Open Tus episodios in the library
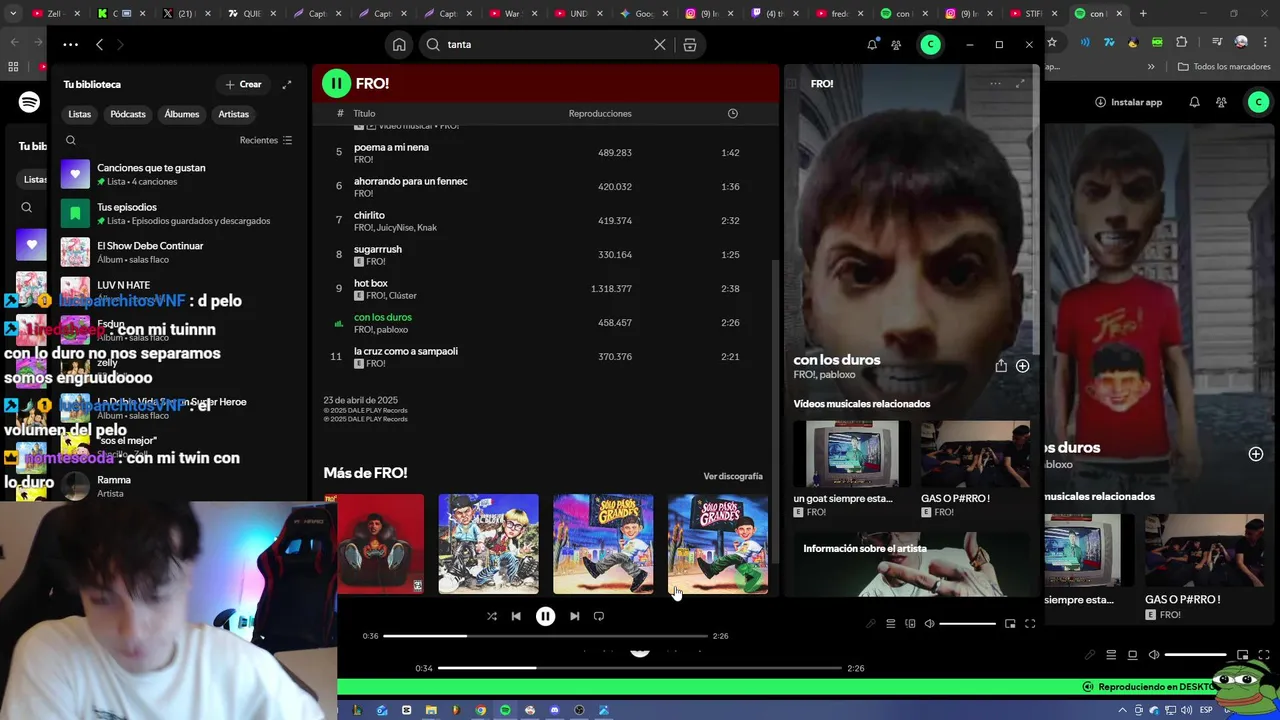 pos(180,213)
